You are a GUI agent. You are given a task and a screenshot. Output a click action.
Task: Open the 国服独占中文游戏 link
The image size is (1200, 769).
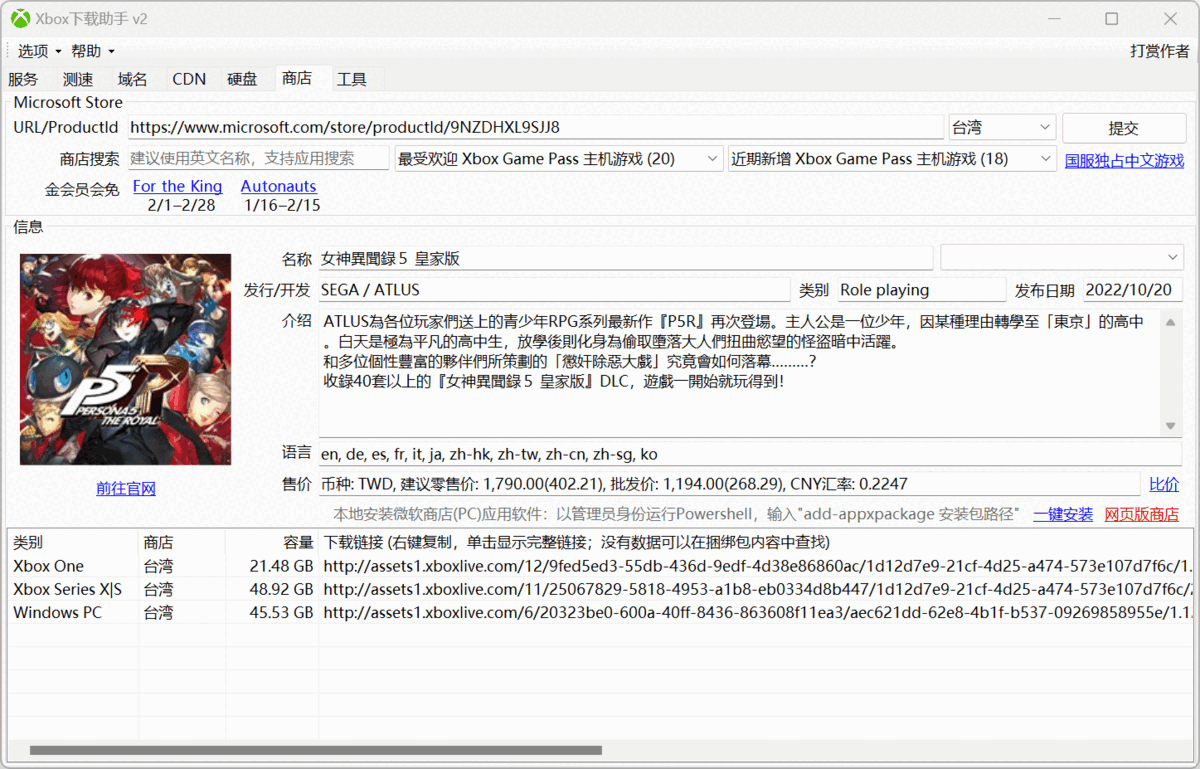[x=1124, y=160]
